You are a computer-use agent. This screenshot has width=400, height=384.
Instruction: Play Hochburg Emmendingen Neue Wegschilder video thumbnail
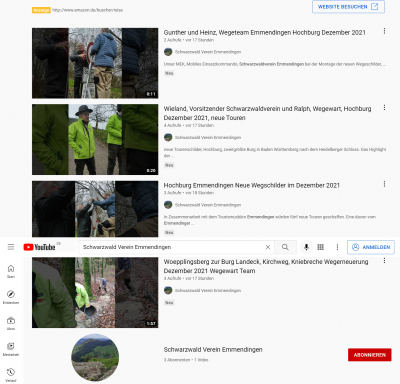[95, 209]
